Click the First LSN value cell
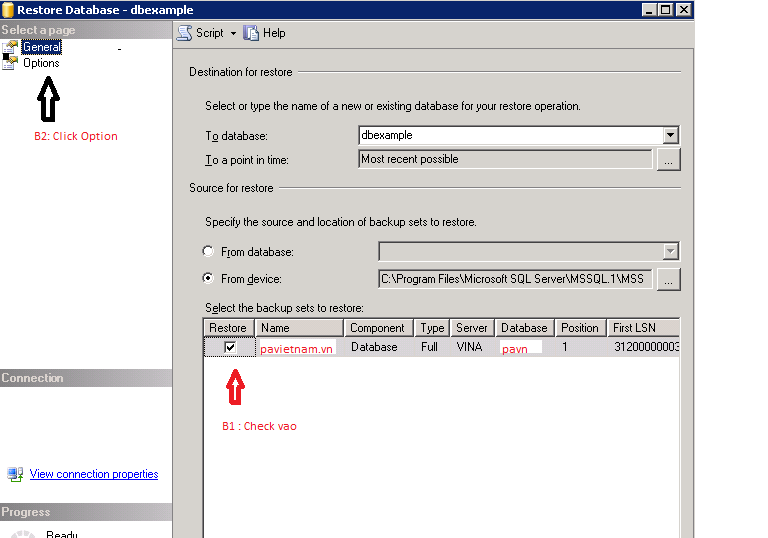The image size is (768, 538). coord(643,347)
